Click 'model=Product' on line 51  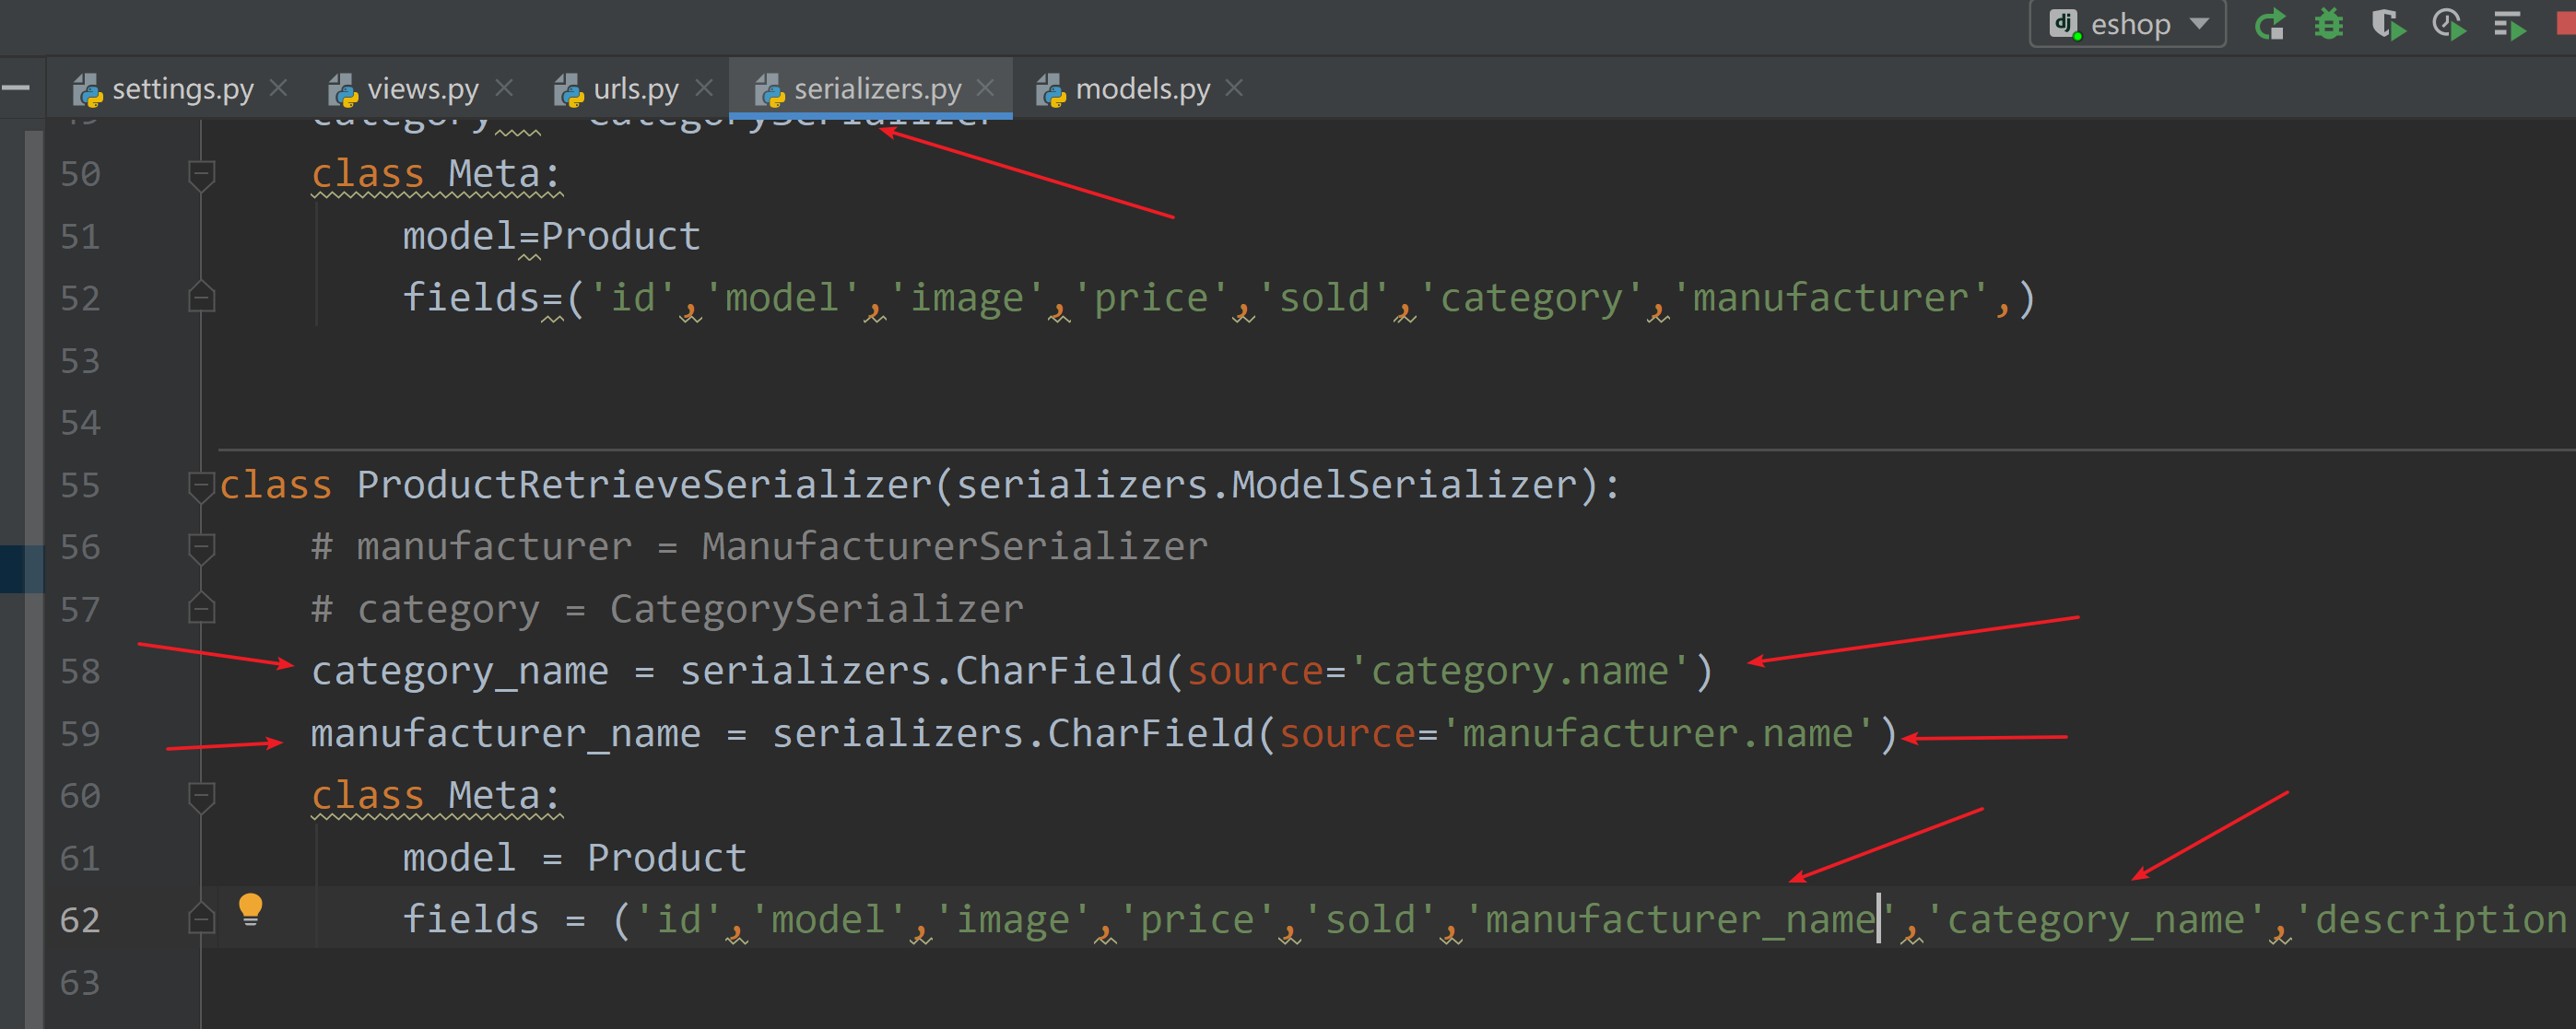point(551,237)
